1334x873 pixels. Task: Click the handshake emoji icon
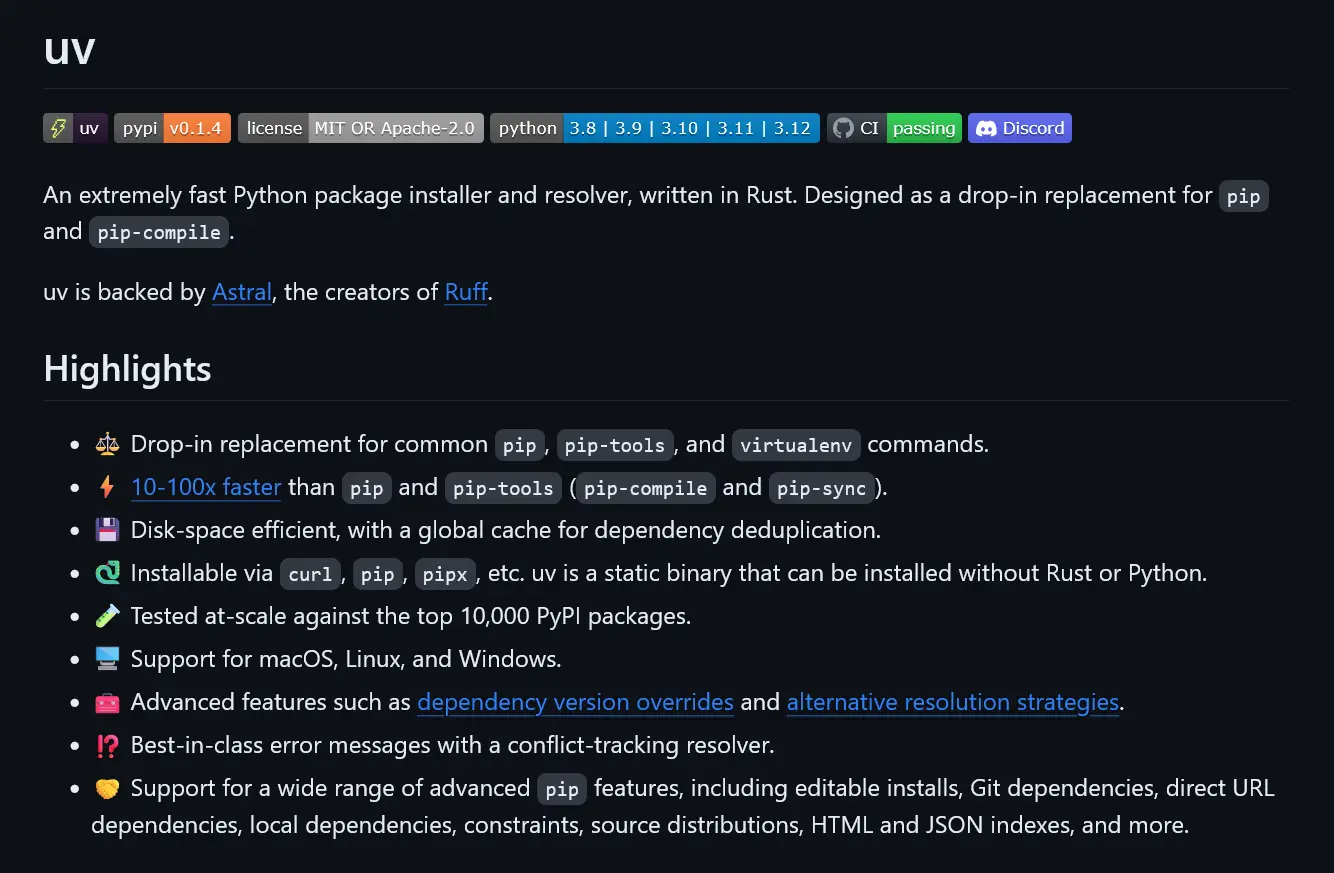(x=107, y=788)
